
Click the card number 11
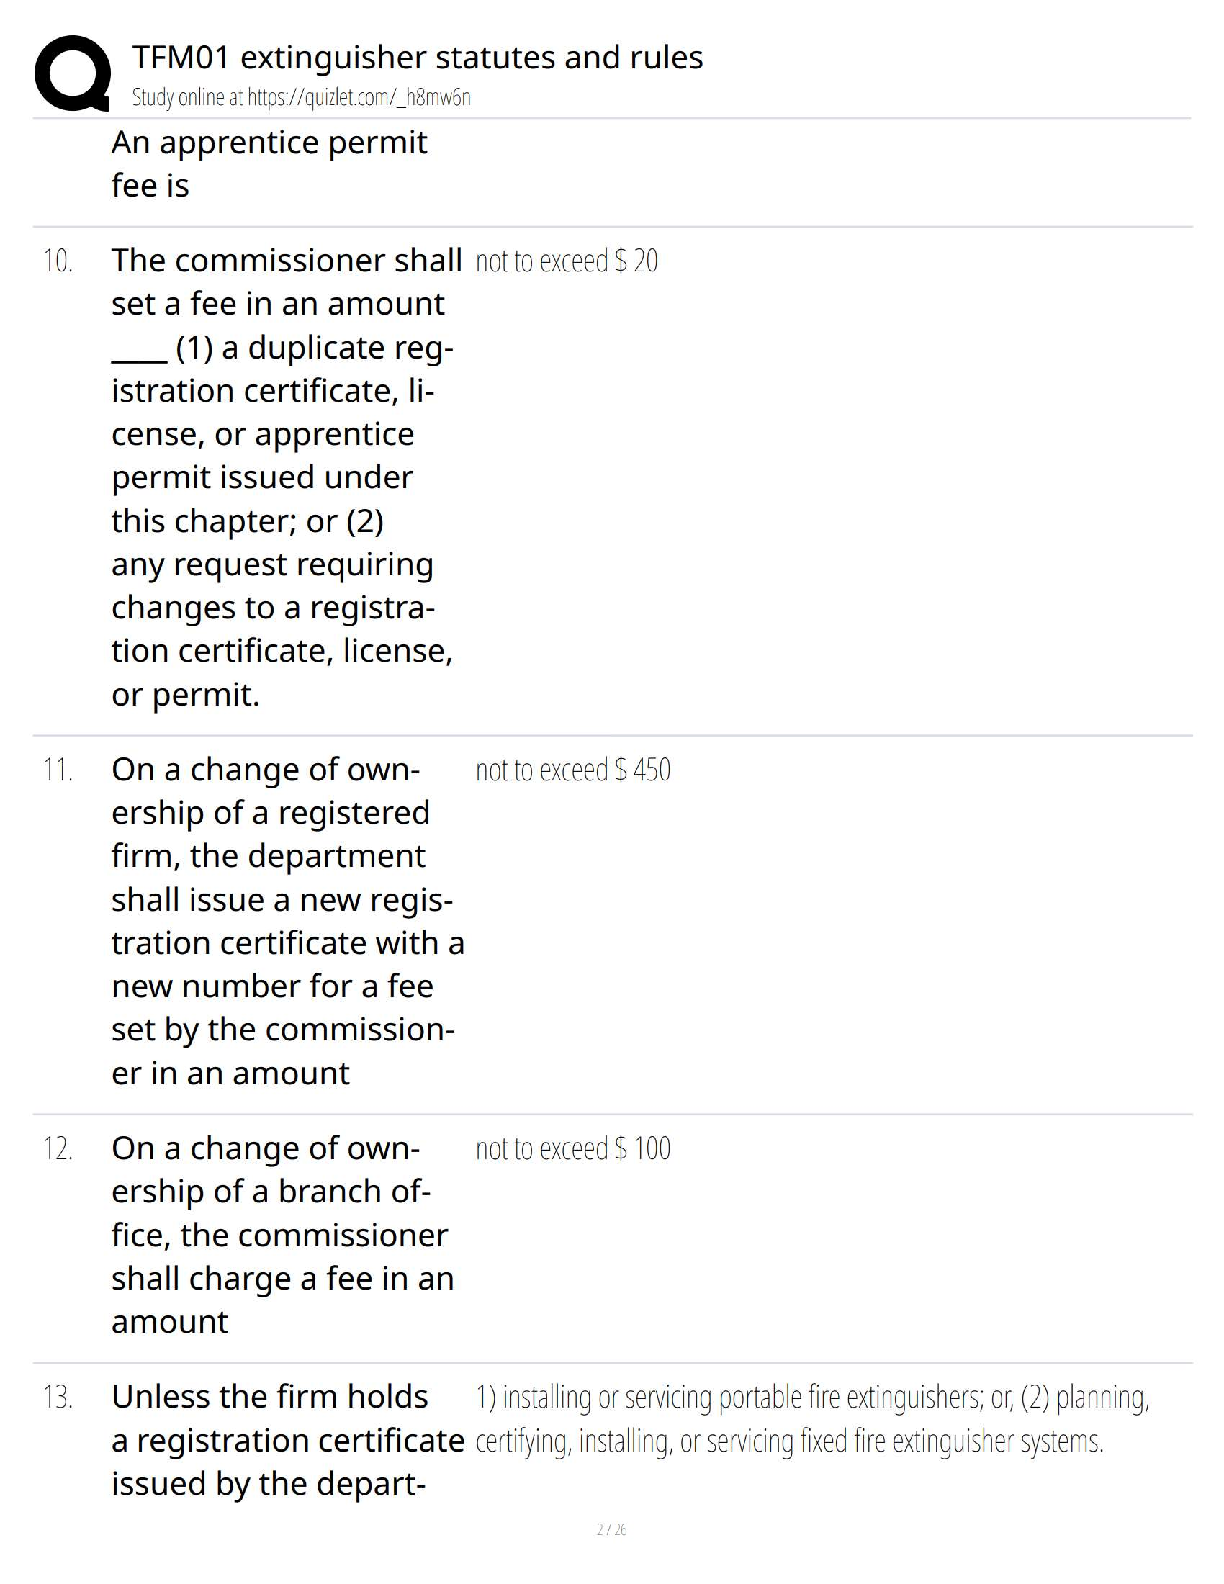58,770
